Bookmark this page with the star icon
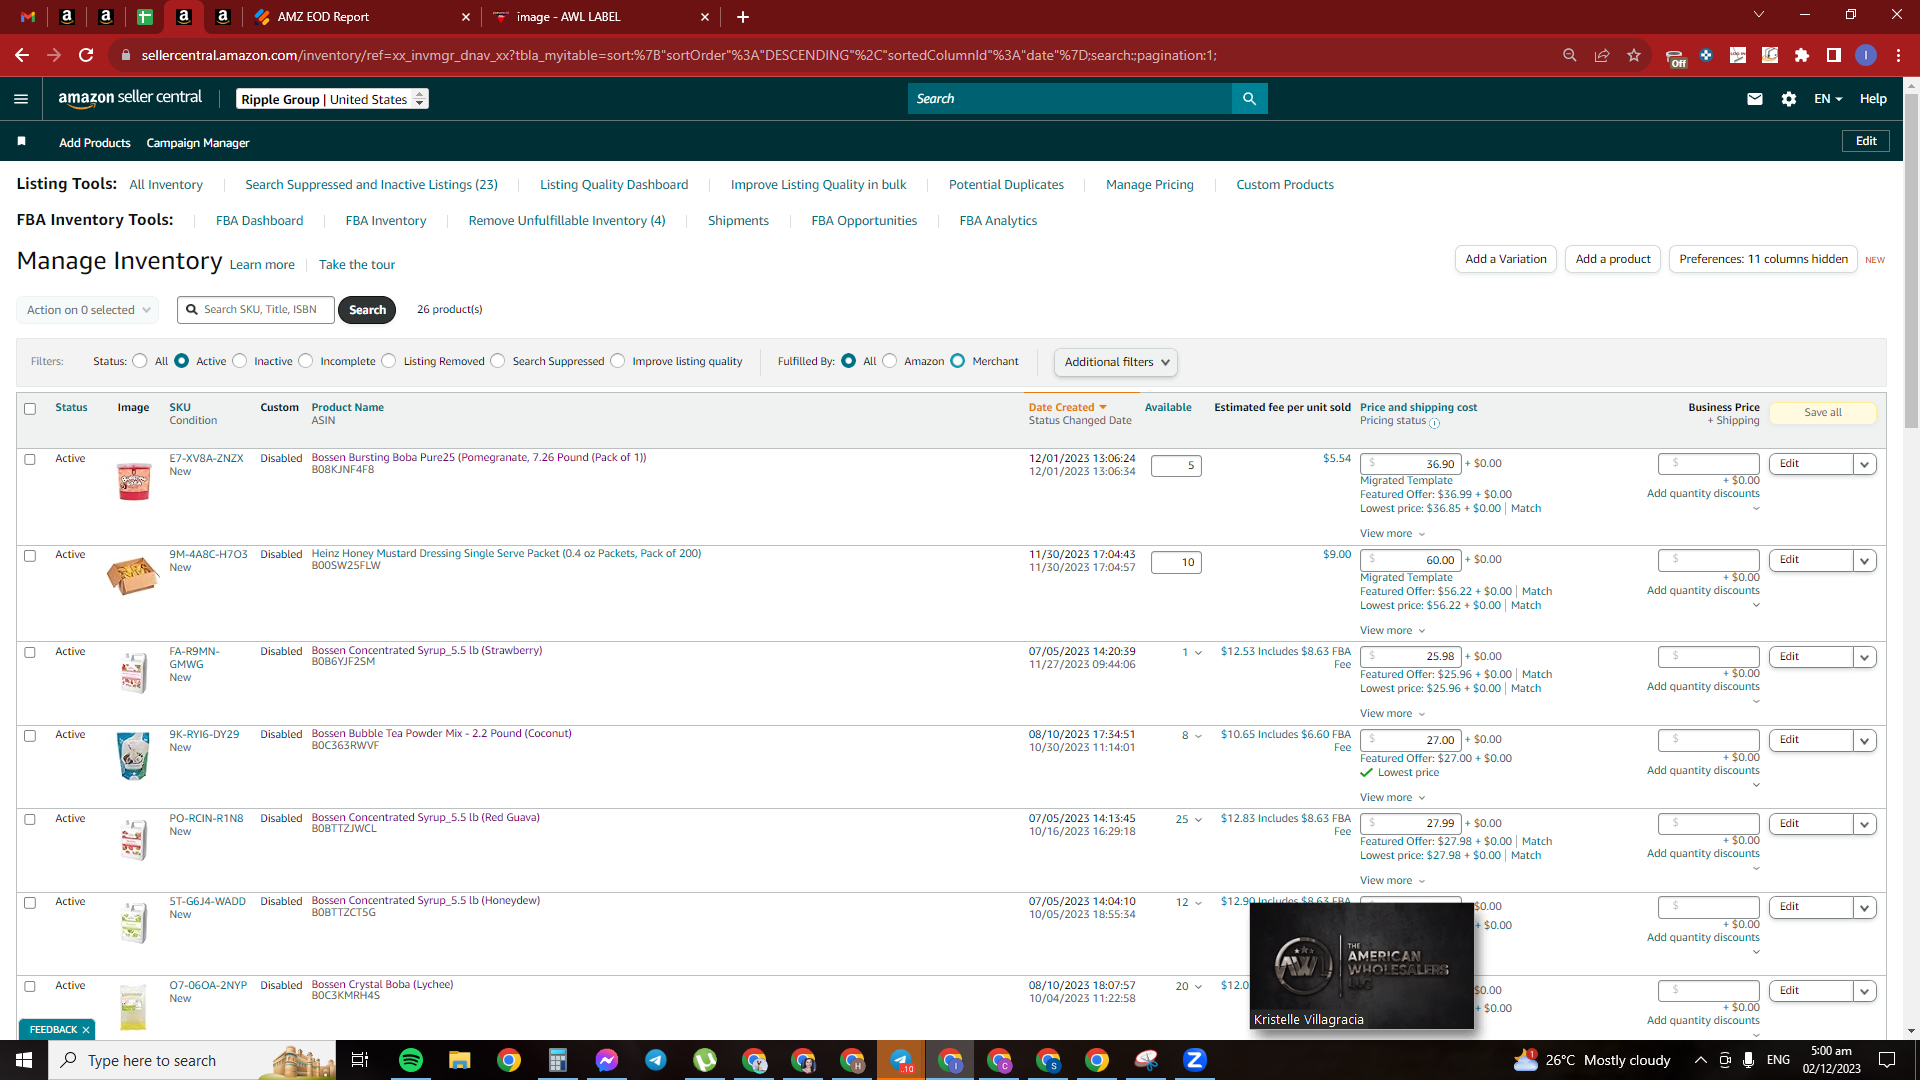Image resolution: width=1920 pixels, height=1080 pixels. (x=1634, y=56)
